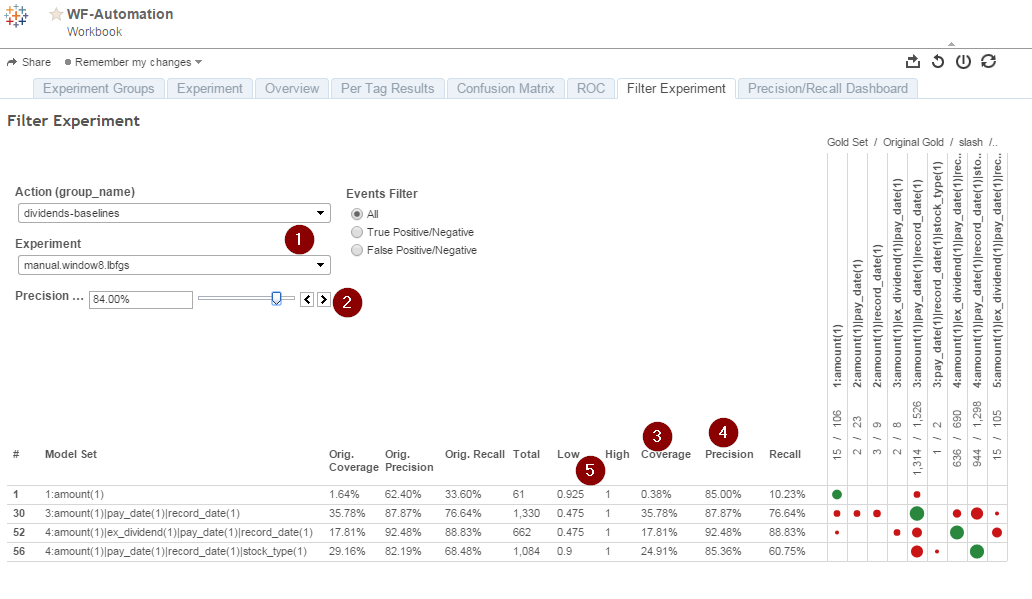
Task: Open the Precision/Recall Dashboard tab
Action: click(827, 88)
